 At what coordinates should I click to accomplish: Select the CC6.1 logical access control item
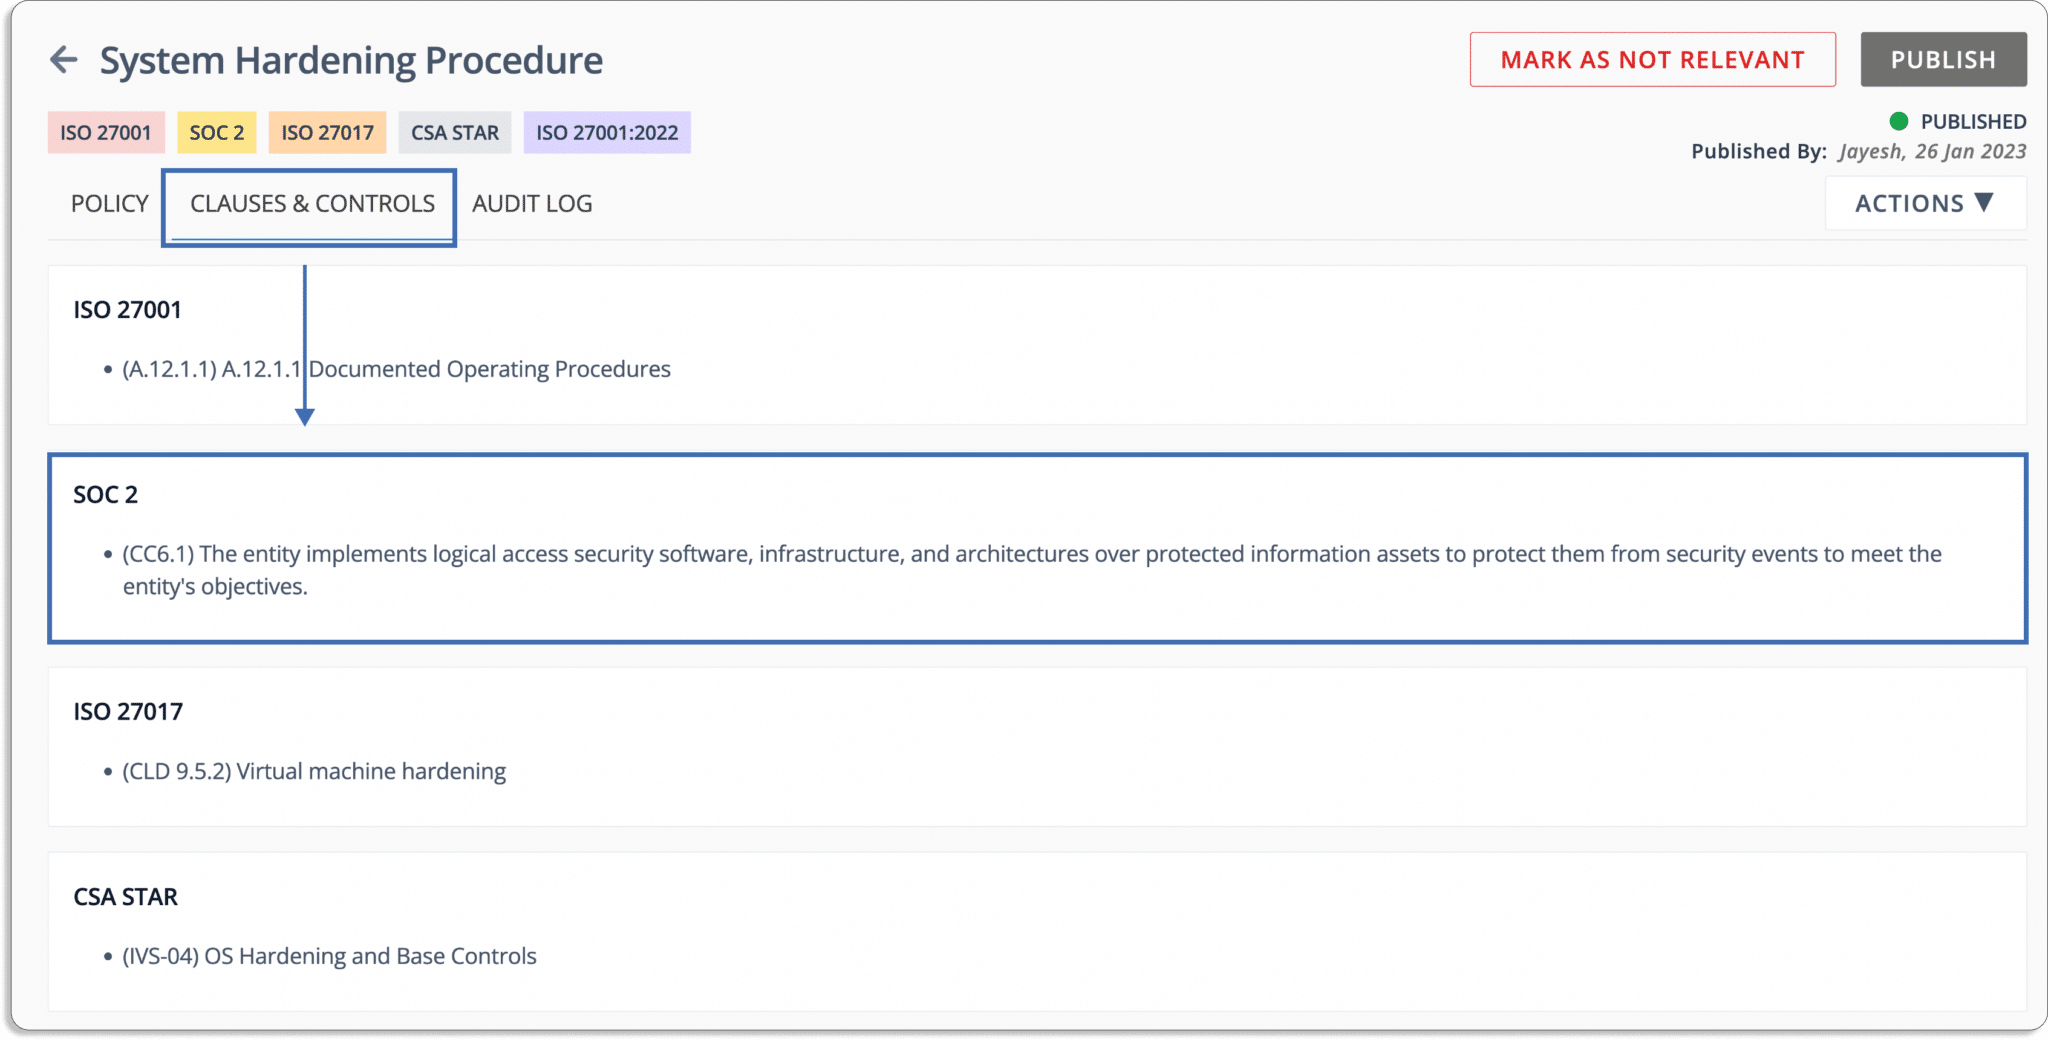[x=1032, y=570]
